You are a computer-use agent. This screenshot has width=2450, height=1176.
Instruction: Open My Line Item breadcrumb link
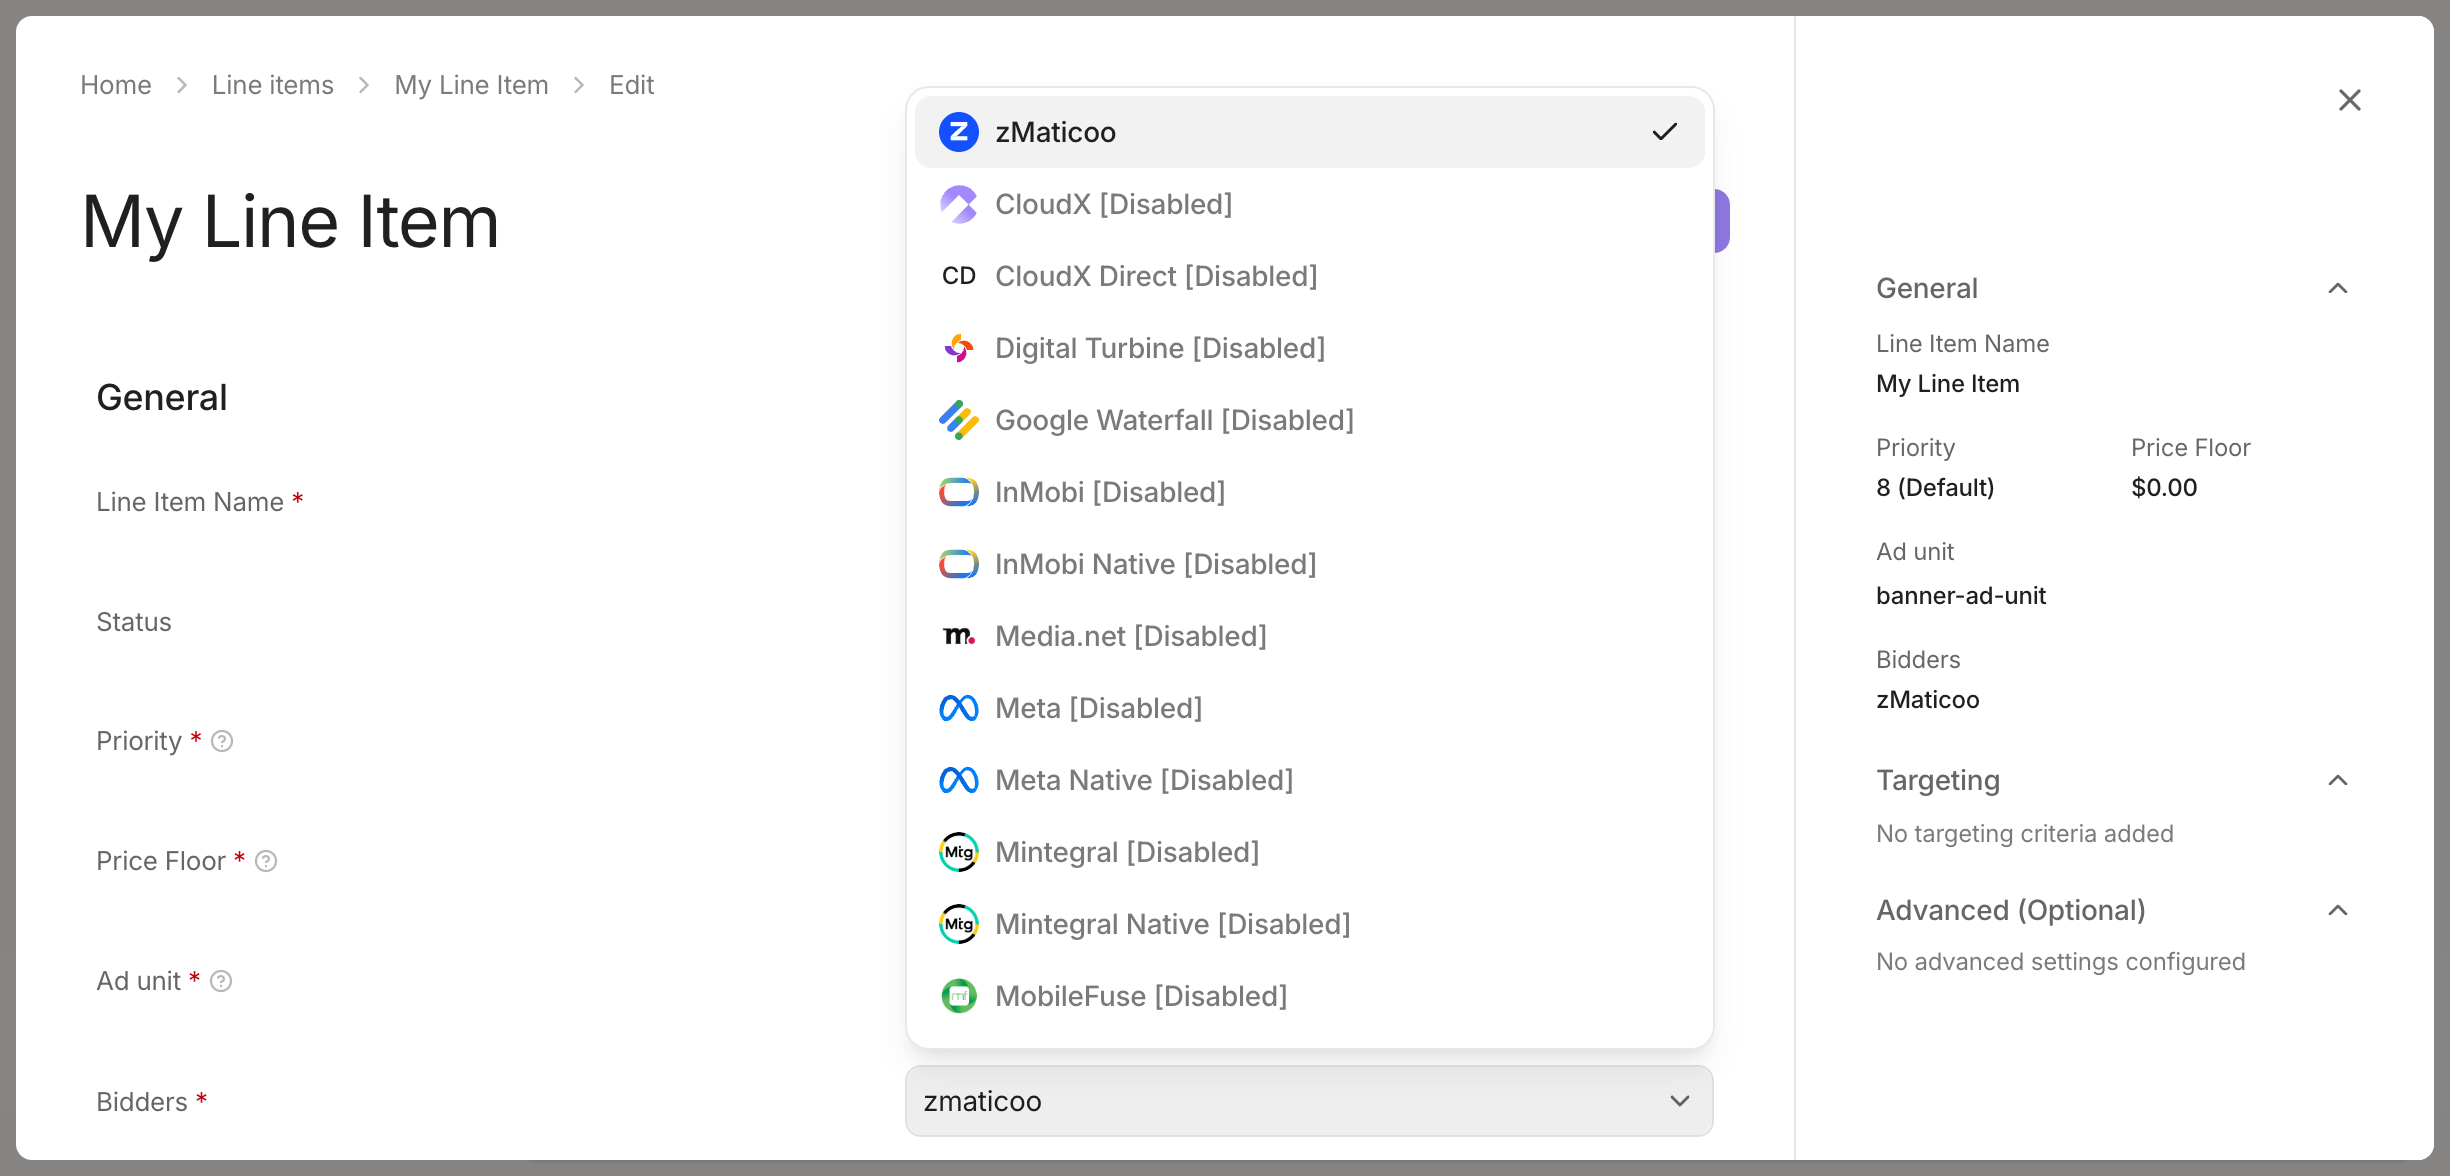(471, 85)
